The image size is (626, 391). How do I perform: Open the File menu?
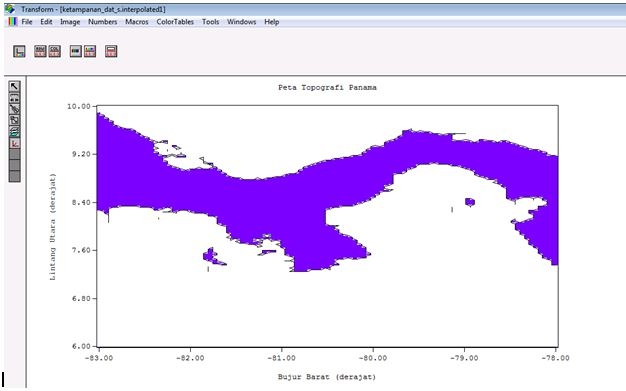tap(27, 22)
